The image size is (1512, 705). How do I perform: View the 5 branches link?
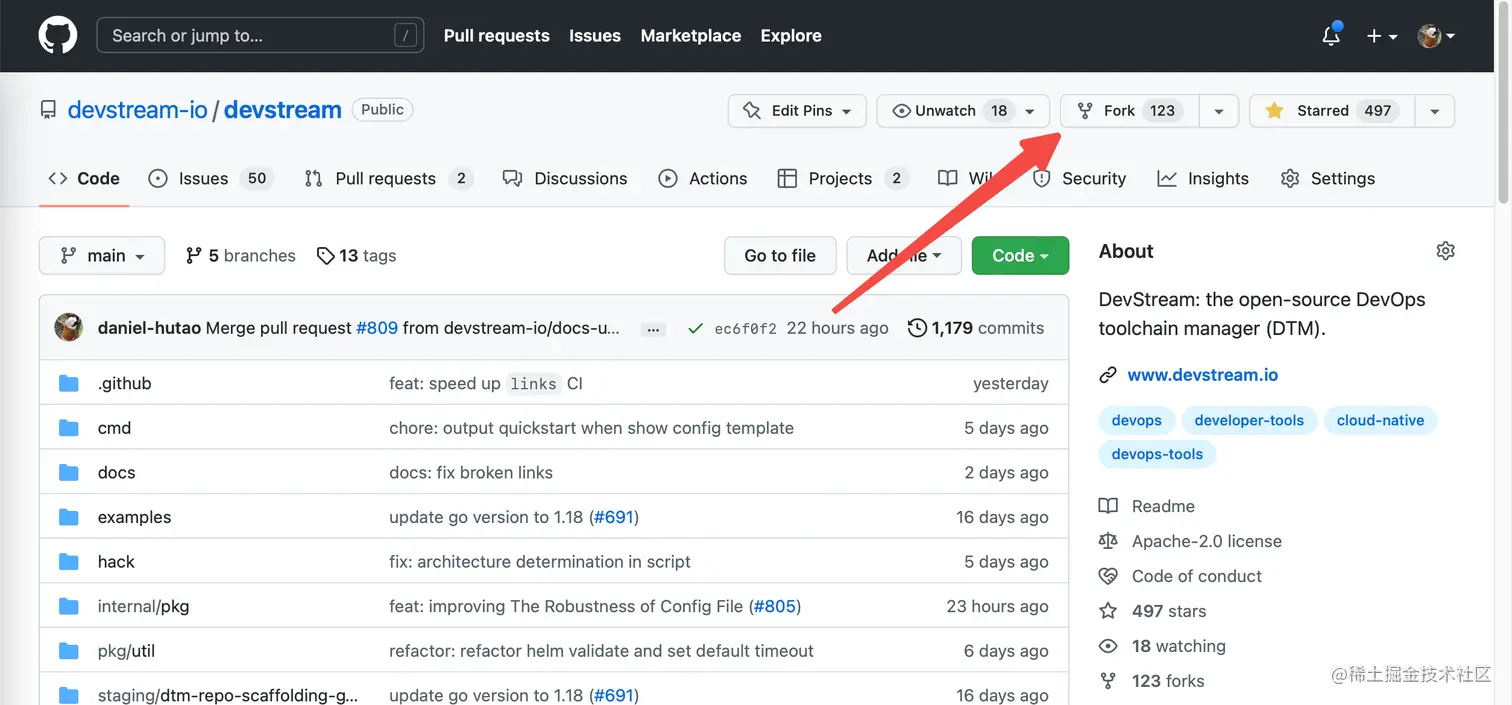[x=241, y=256]
